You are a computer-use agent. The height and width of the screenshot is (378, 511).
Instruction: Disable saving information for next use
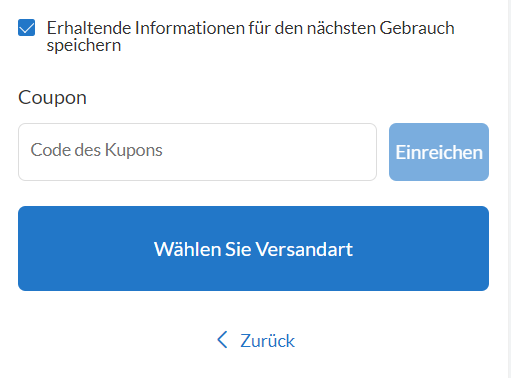pyautogui.click(x=27, y=27)
